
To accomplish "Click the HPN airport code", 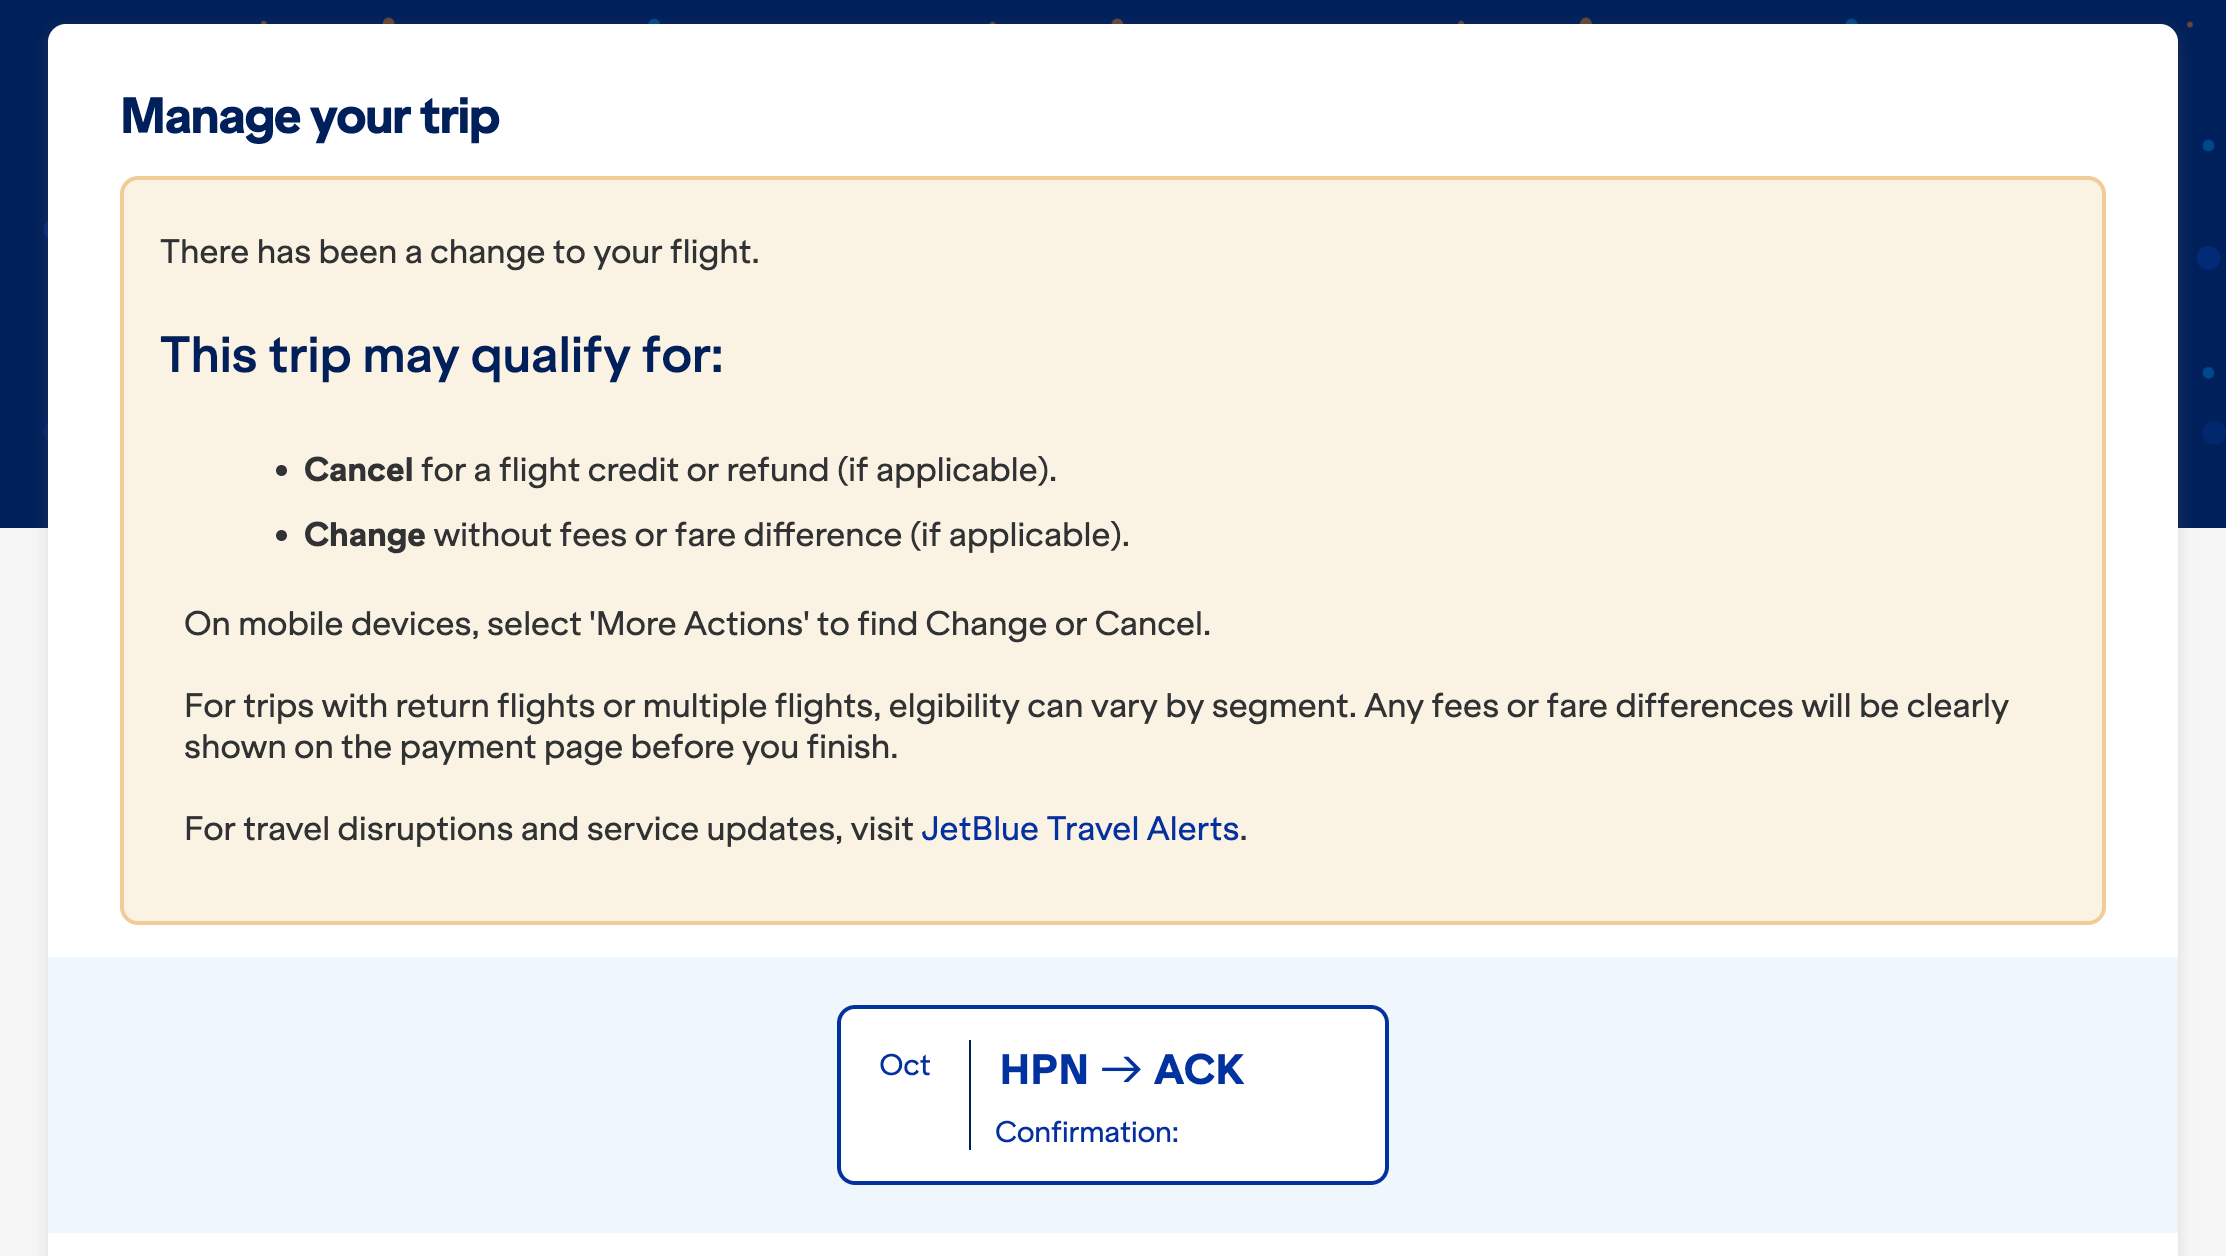I will 1043,1068.
